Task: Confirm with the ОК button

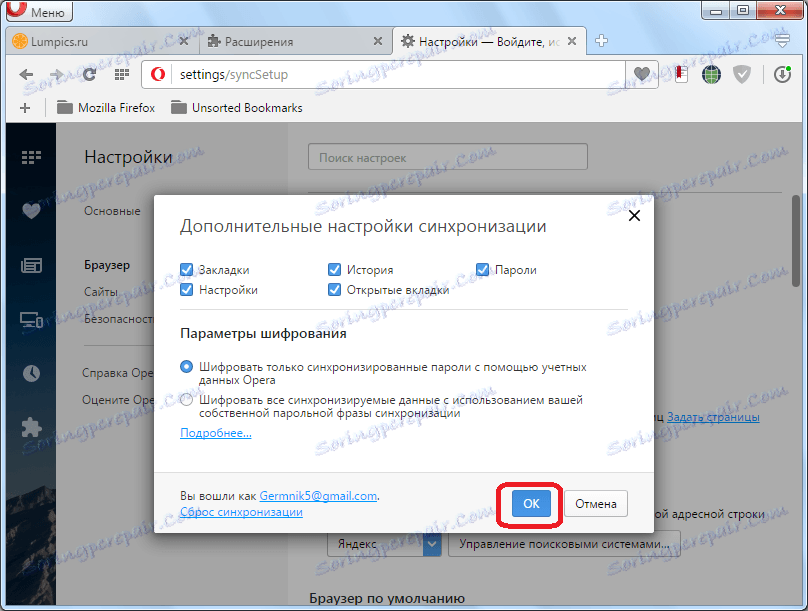Action: click(x=531, y=503)
